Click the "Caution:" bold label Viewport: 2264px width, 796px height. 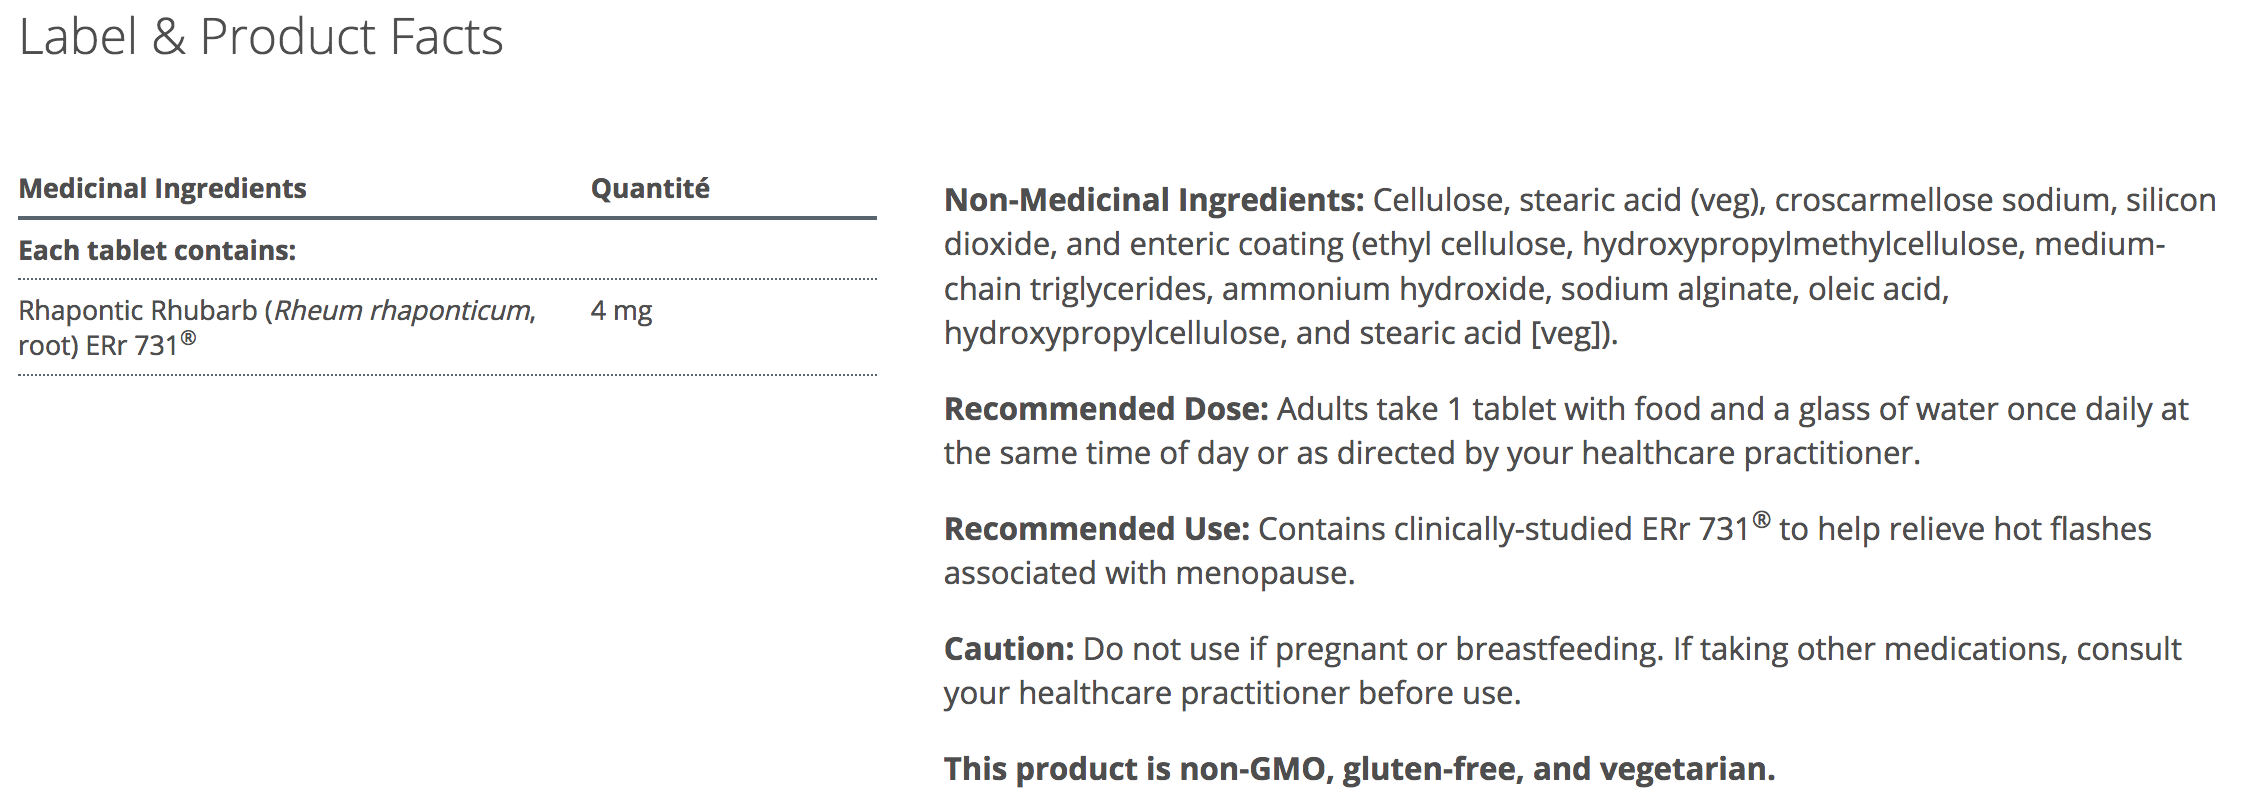click(x=1008, y=649)
